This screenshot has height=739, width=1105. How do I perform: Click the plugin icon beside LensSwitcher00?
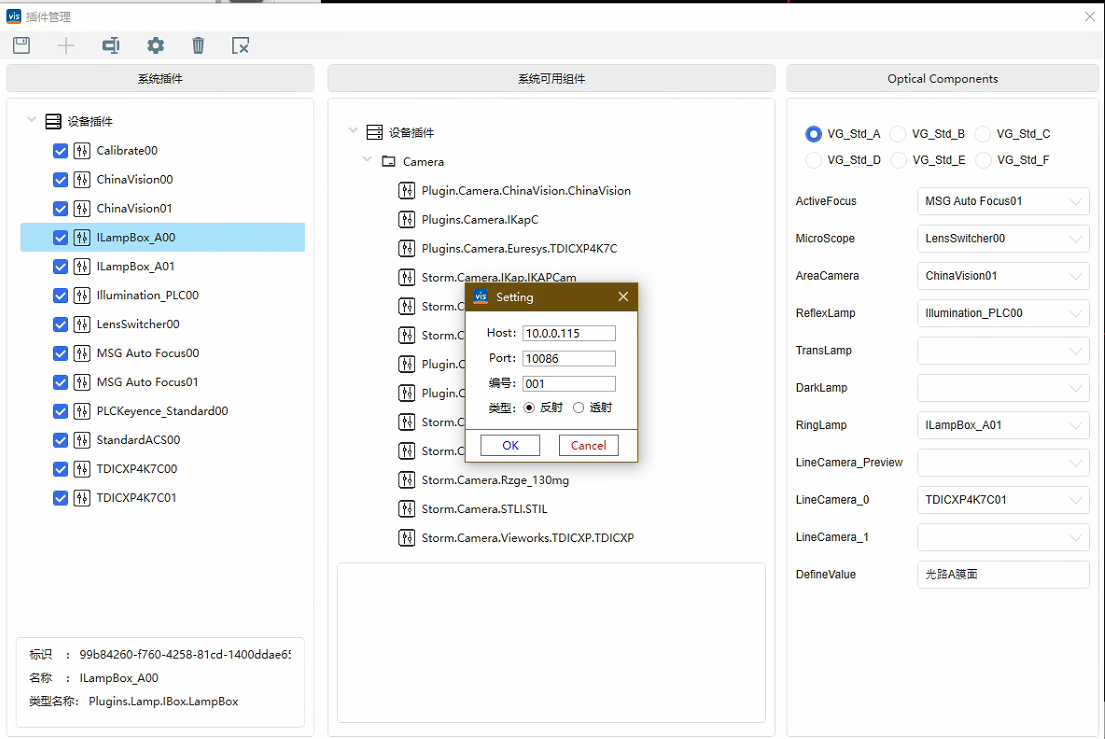(x=82, y=324)
